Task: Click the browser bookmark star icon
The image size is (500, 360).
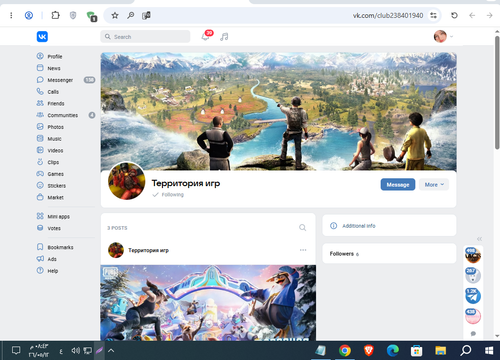Action: [115, 15]
